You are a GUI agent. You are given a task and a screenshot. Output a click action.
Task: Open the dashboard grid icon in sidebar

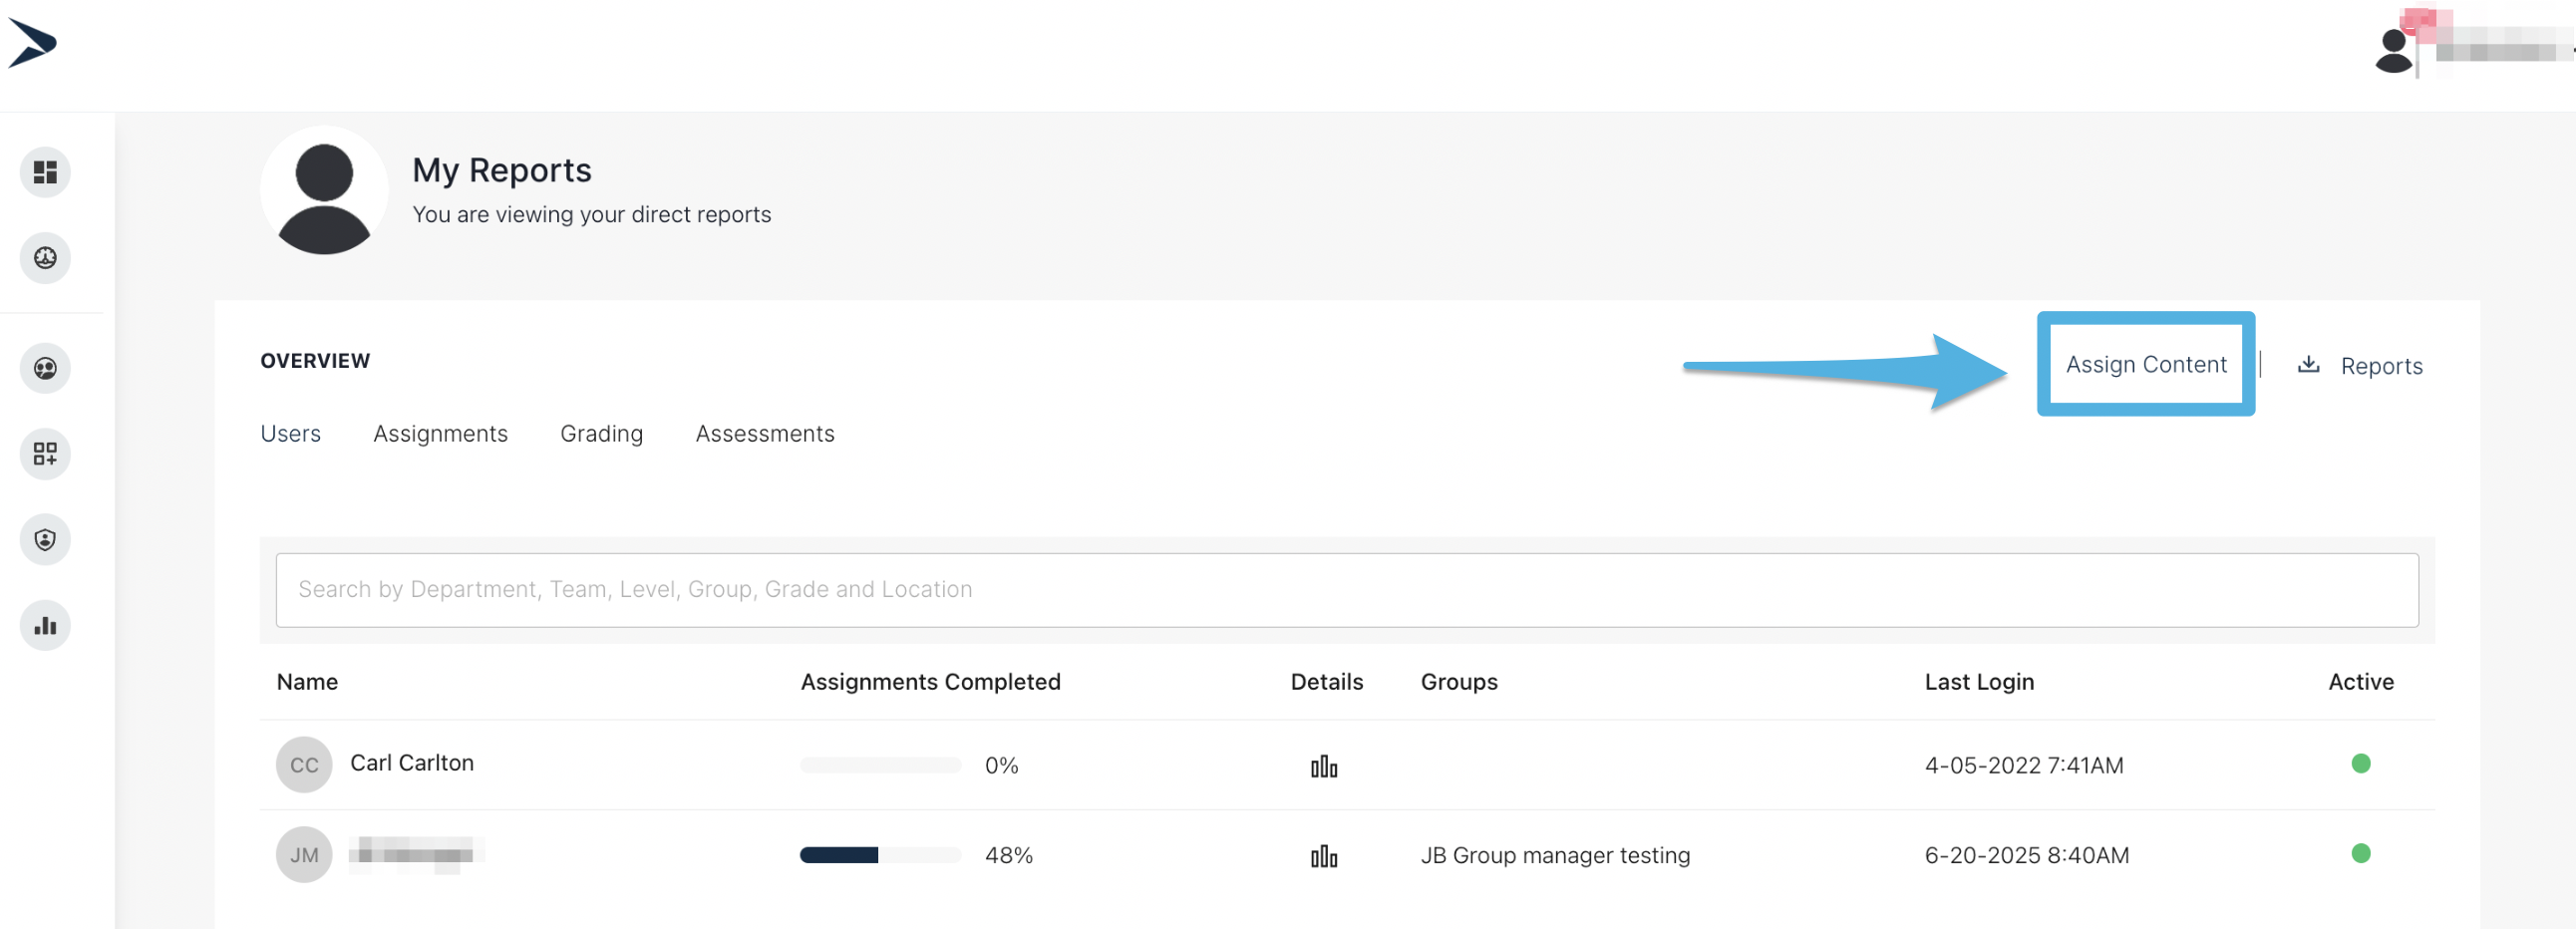(45, 172)
